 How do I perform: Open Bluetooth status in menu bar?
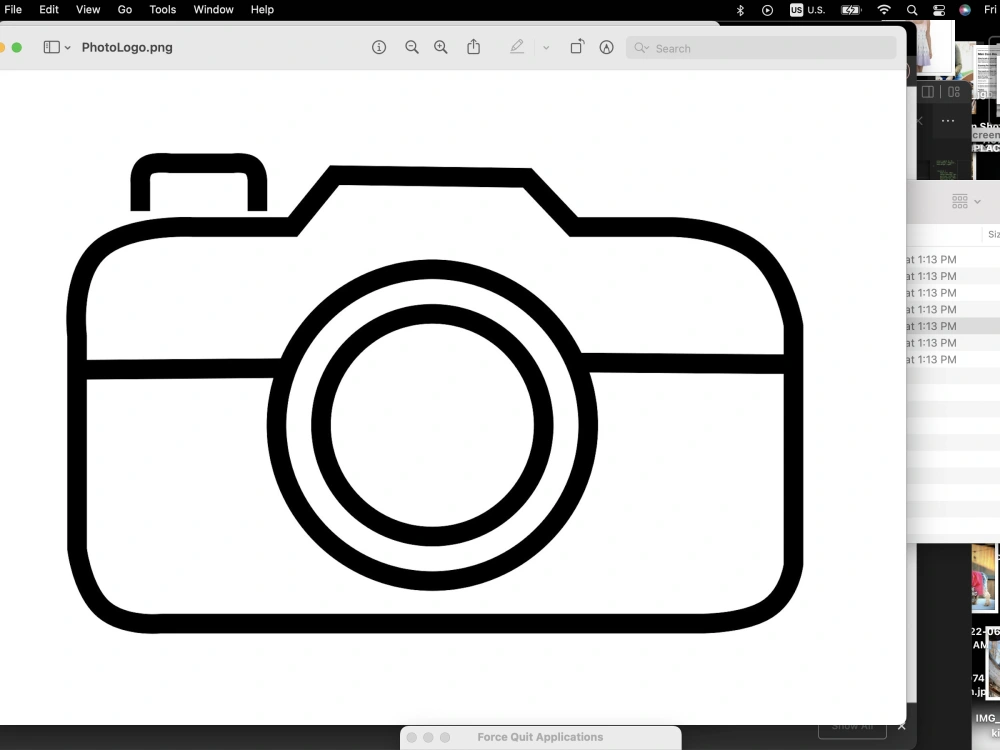(x=740, y=10)
